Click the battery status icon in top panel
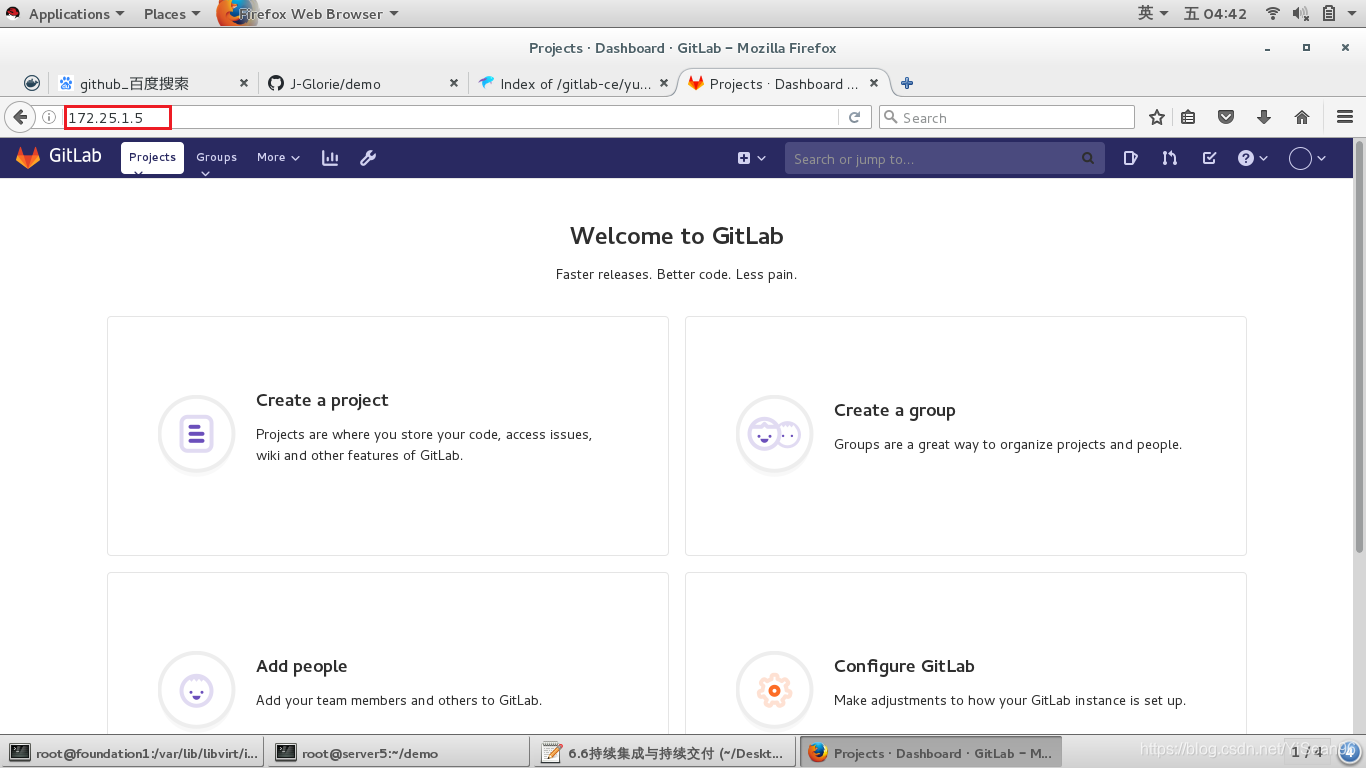1366x768 pixels. [x=1329, y=14]
